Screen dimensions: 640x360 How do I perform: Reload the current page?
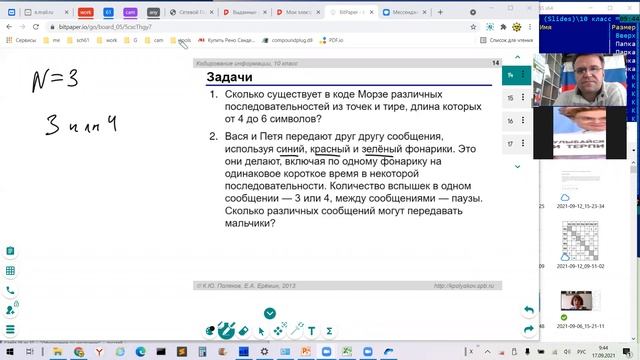36,27
